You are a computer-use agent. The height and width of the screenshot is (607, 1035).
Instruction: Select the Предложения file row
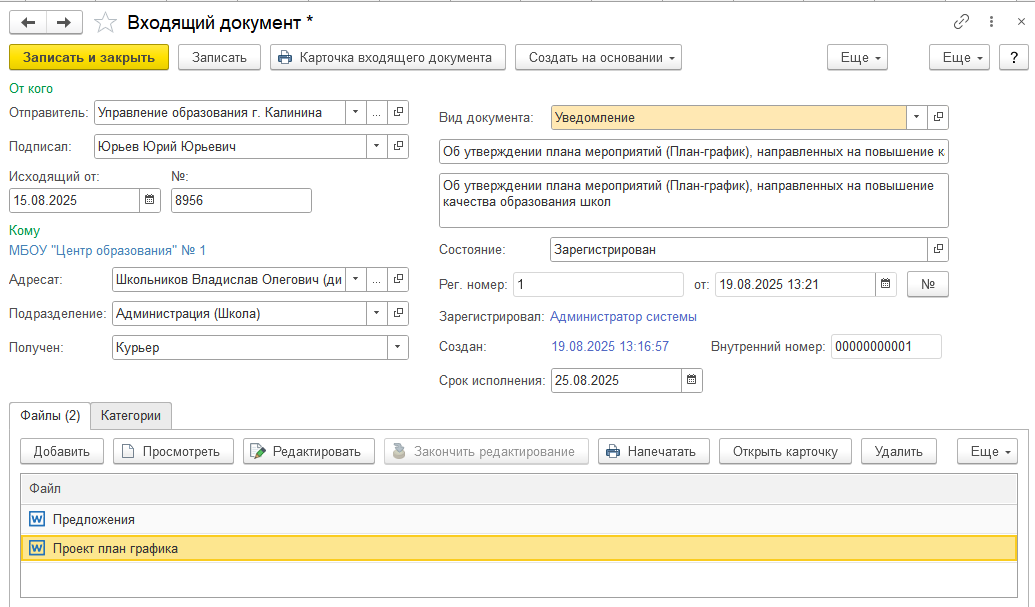[x=94, y=519]
